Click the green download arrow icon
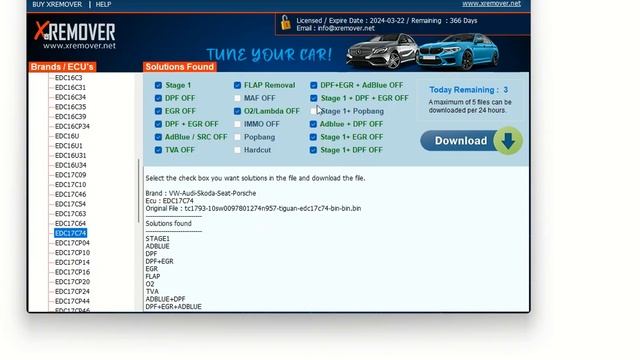This screenshot has height=360, width=640. tap(508, 141)
